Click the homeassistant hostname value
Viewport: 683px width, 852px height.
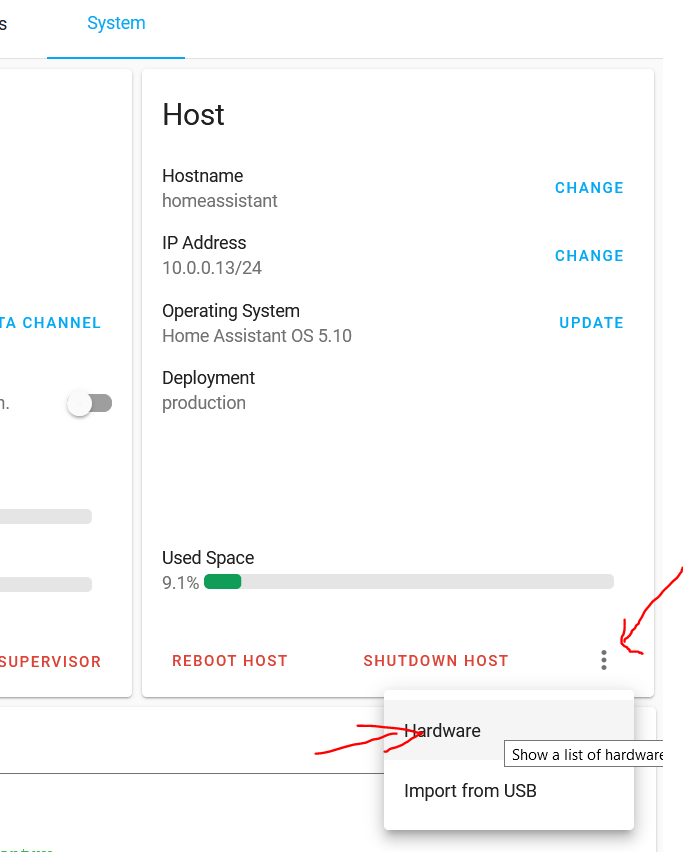[220, 201]
